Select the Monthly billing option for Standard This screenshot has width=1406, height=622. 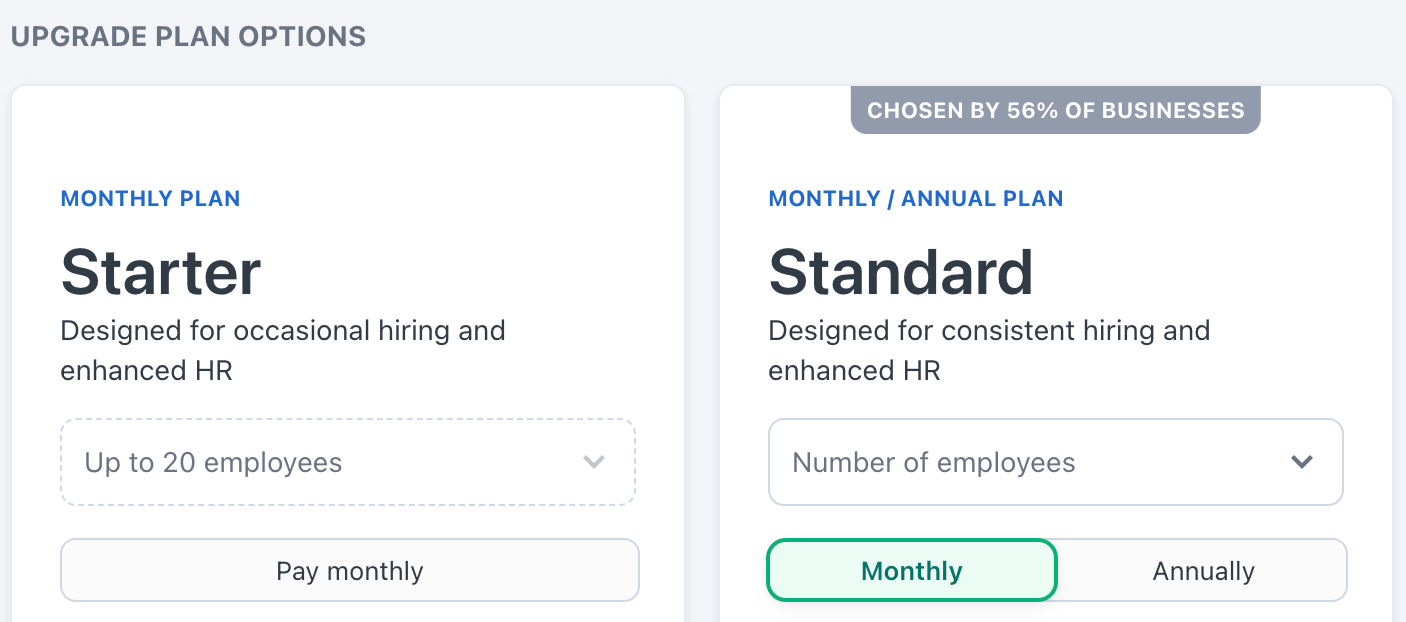point(911,570)
